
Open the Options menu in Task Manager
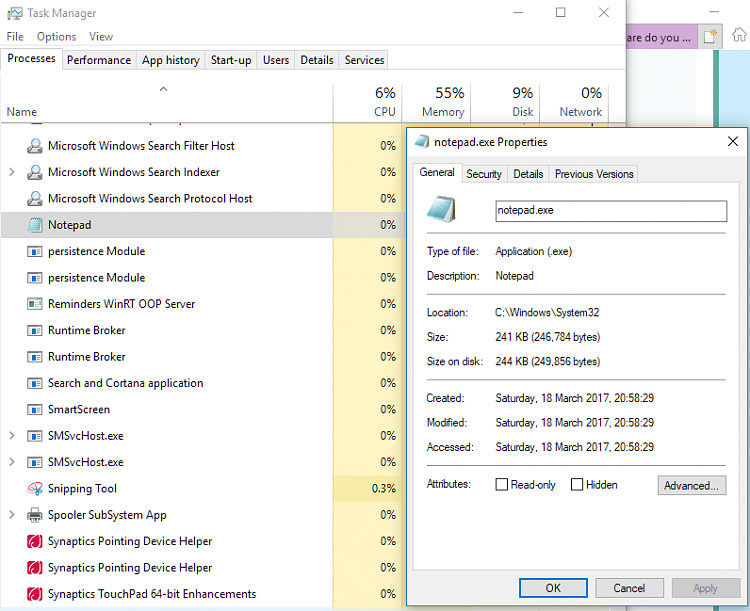(x=56, y=36)
